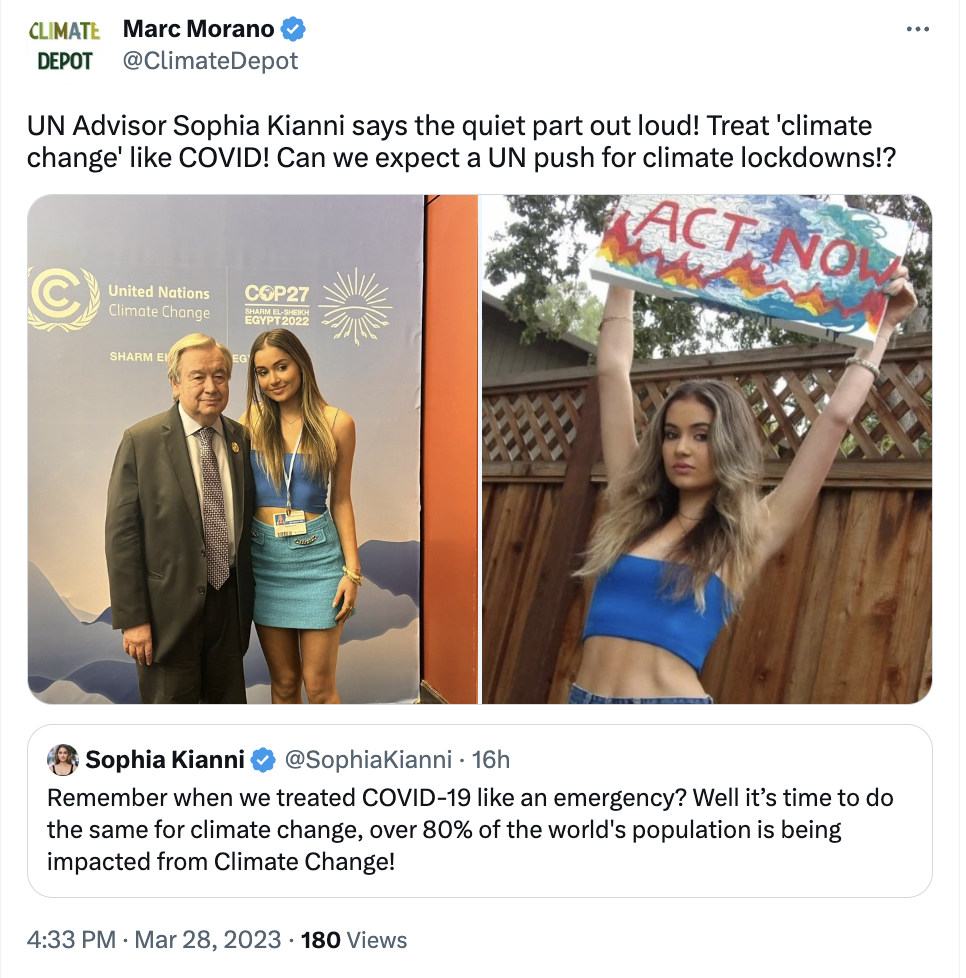
Task: Click the verified badge next to Sophia Kianni
Action: (263, 760)
